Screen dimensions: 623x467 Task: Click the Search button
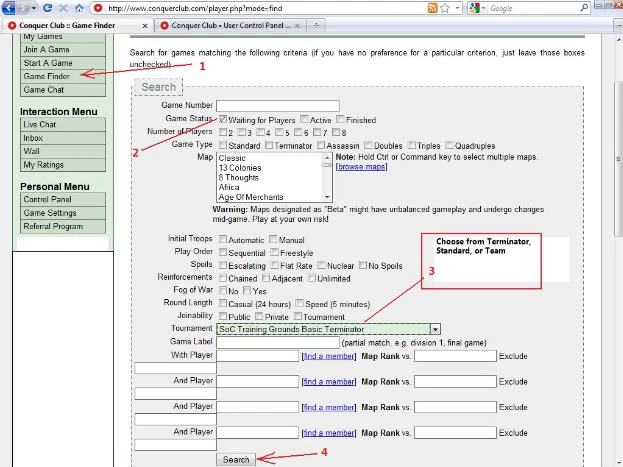[236, 459]
